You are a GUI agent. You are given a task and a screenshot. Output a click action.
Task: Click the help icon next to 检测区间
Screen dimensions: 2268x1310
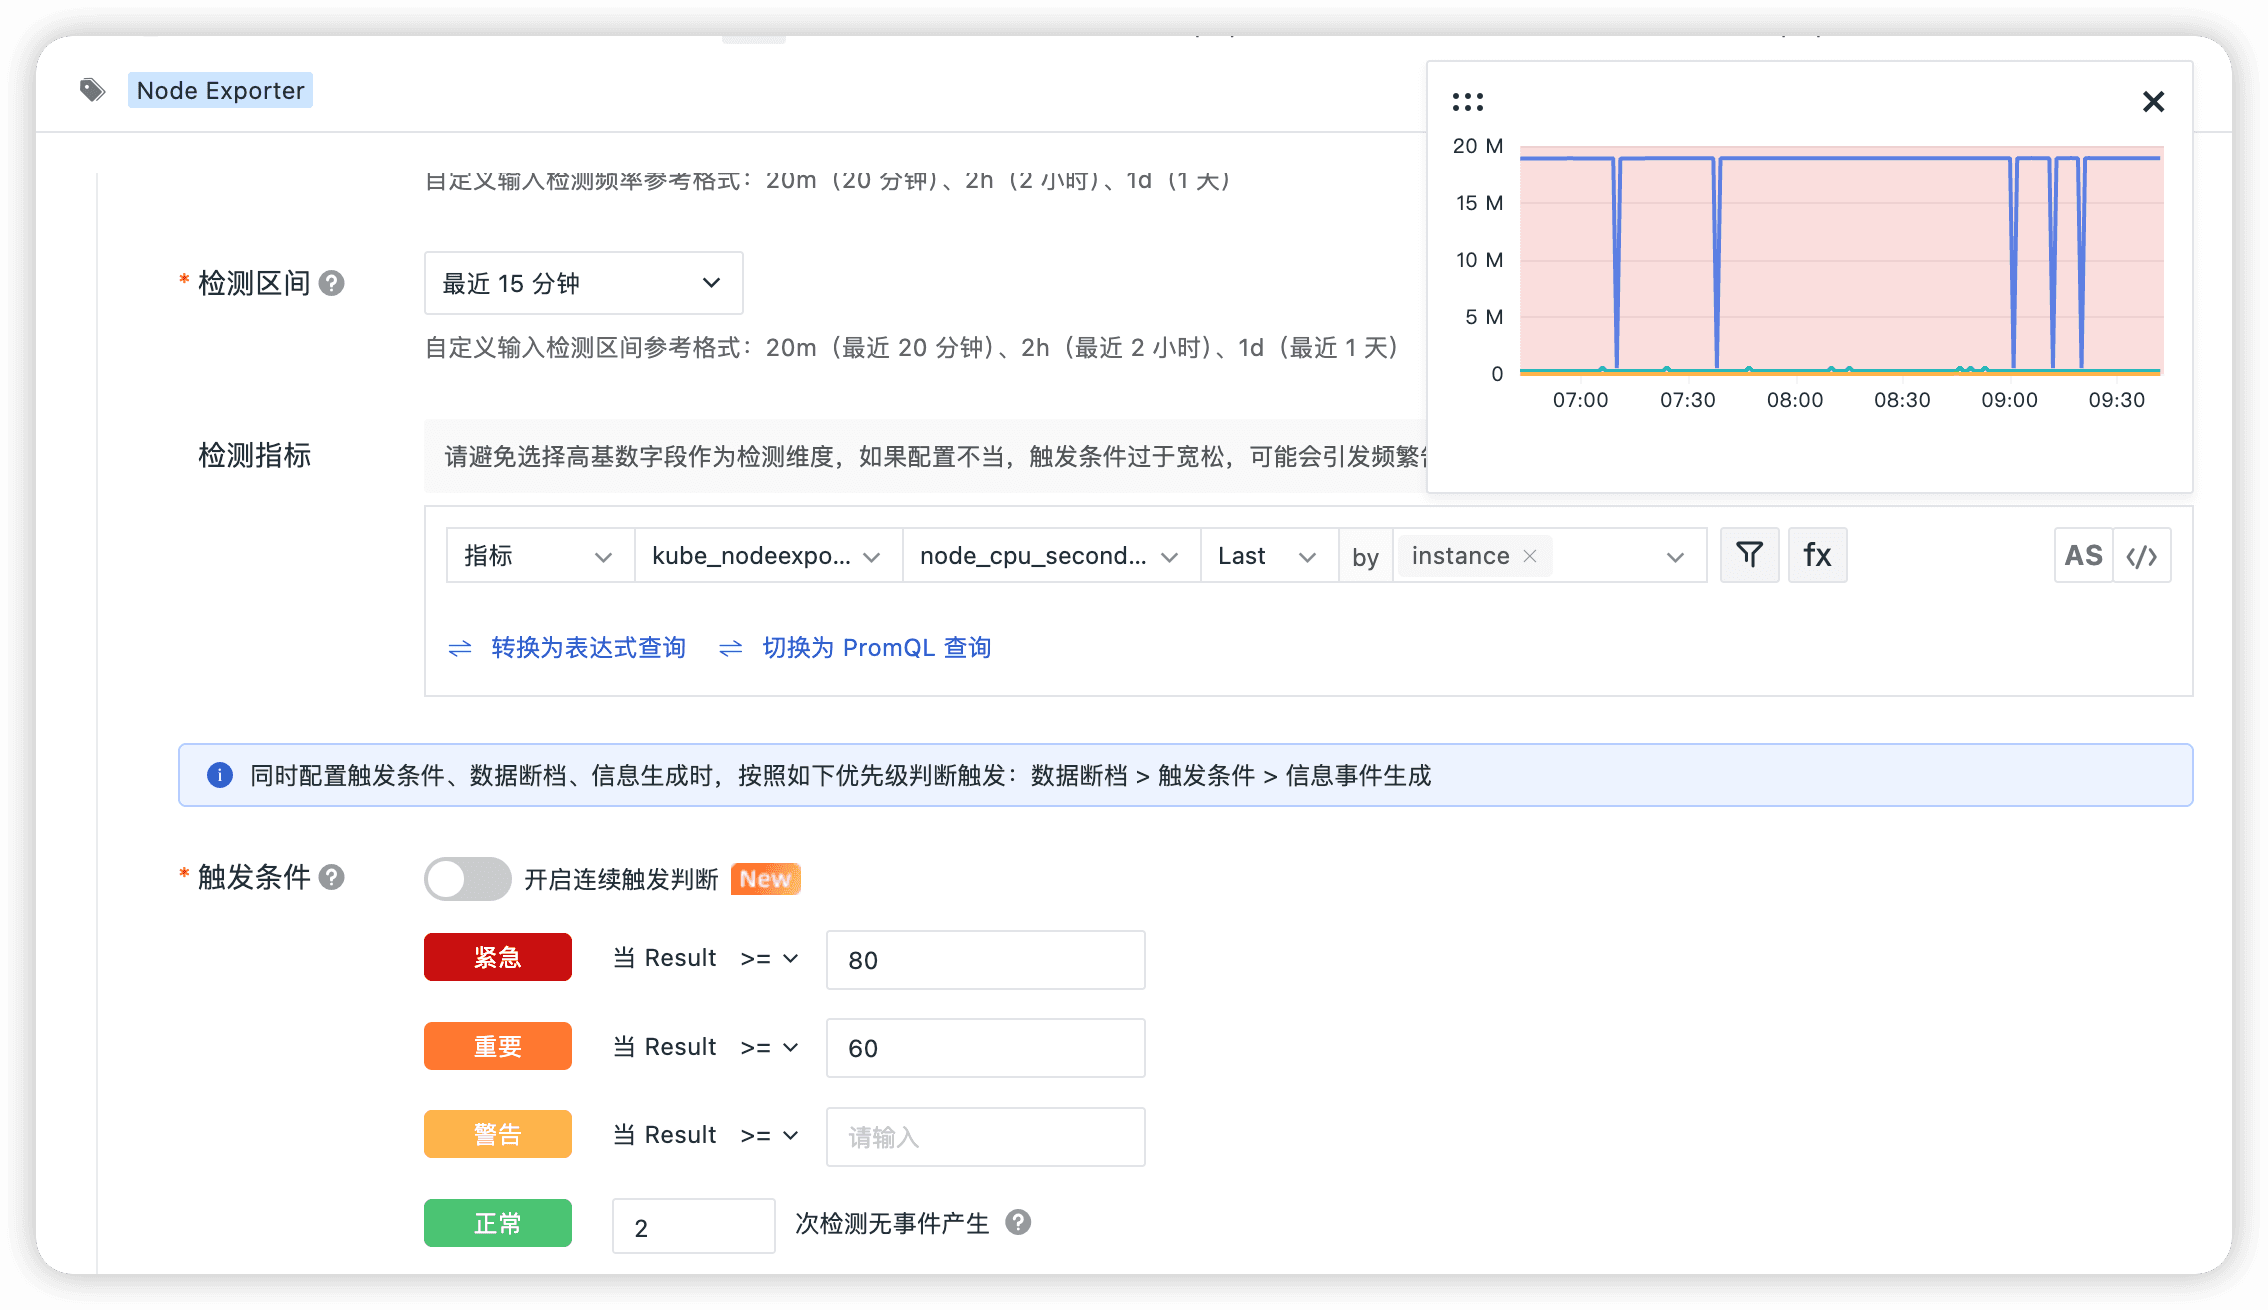332,284
